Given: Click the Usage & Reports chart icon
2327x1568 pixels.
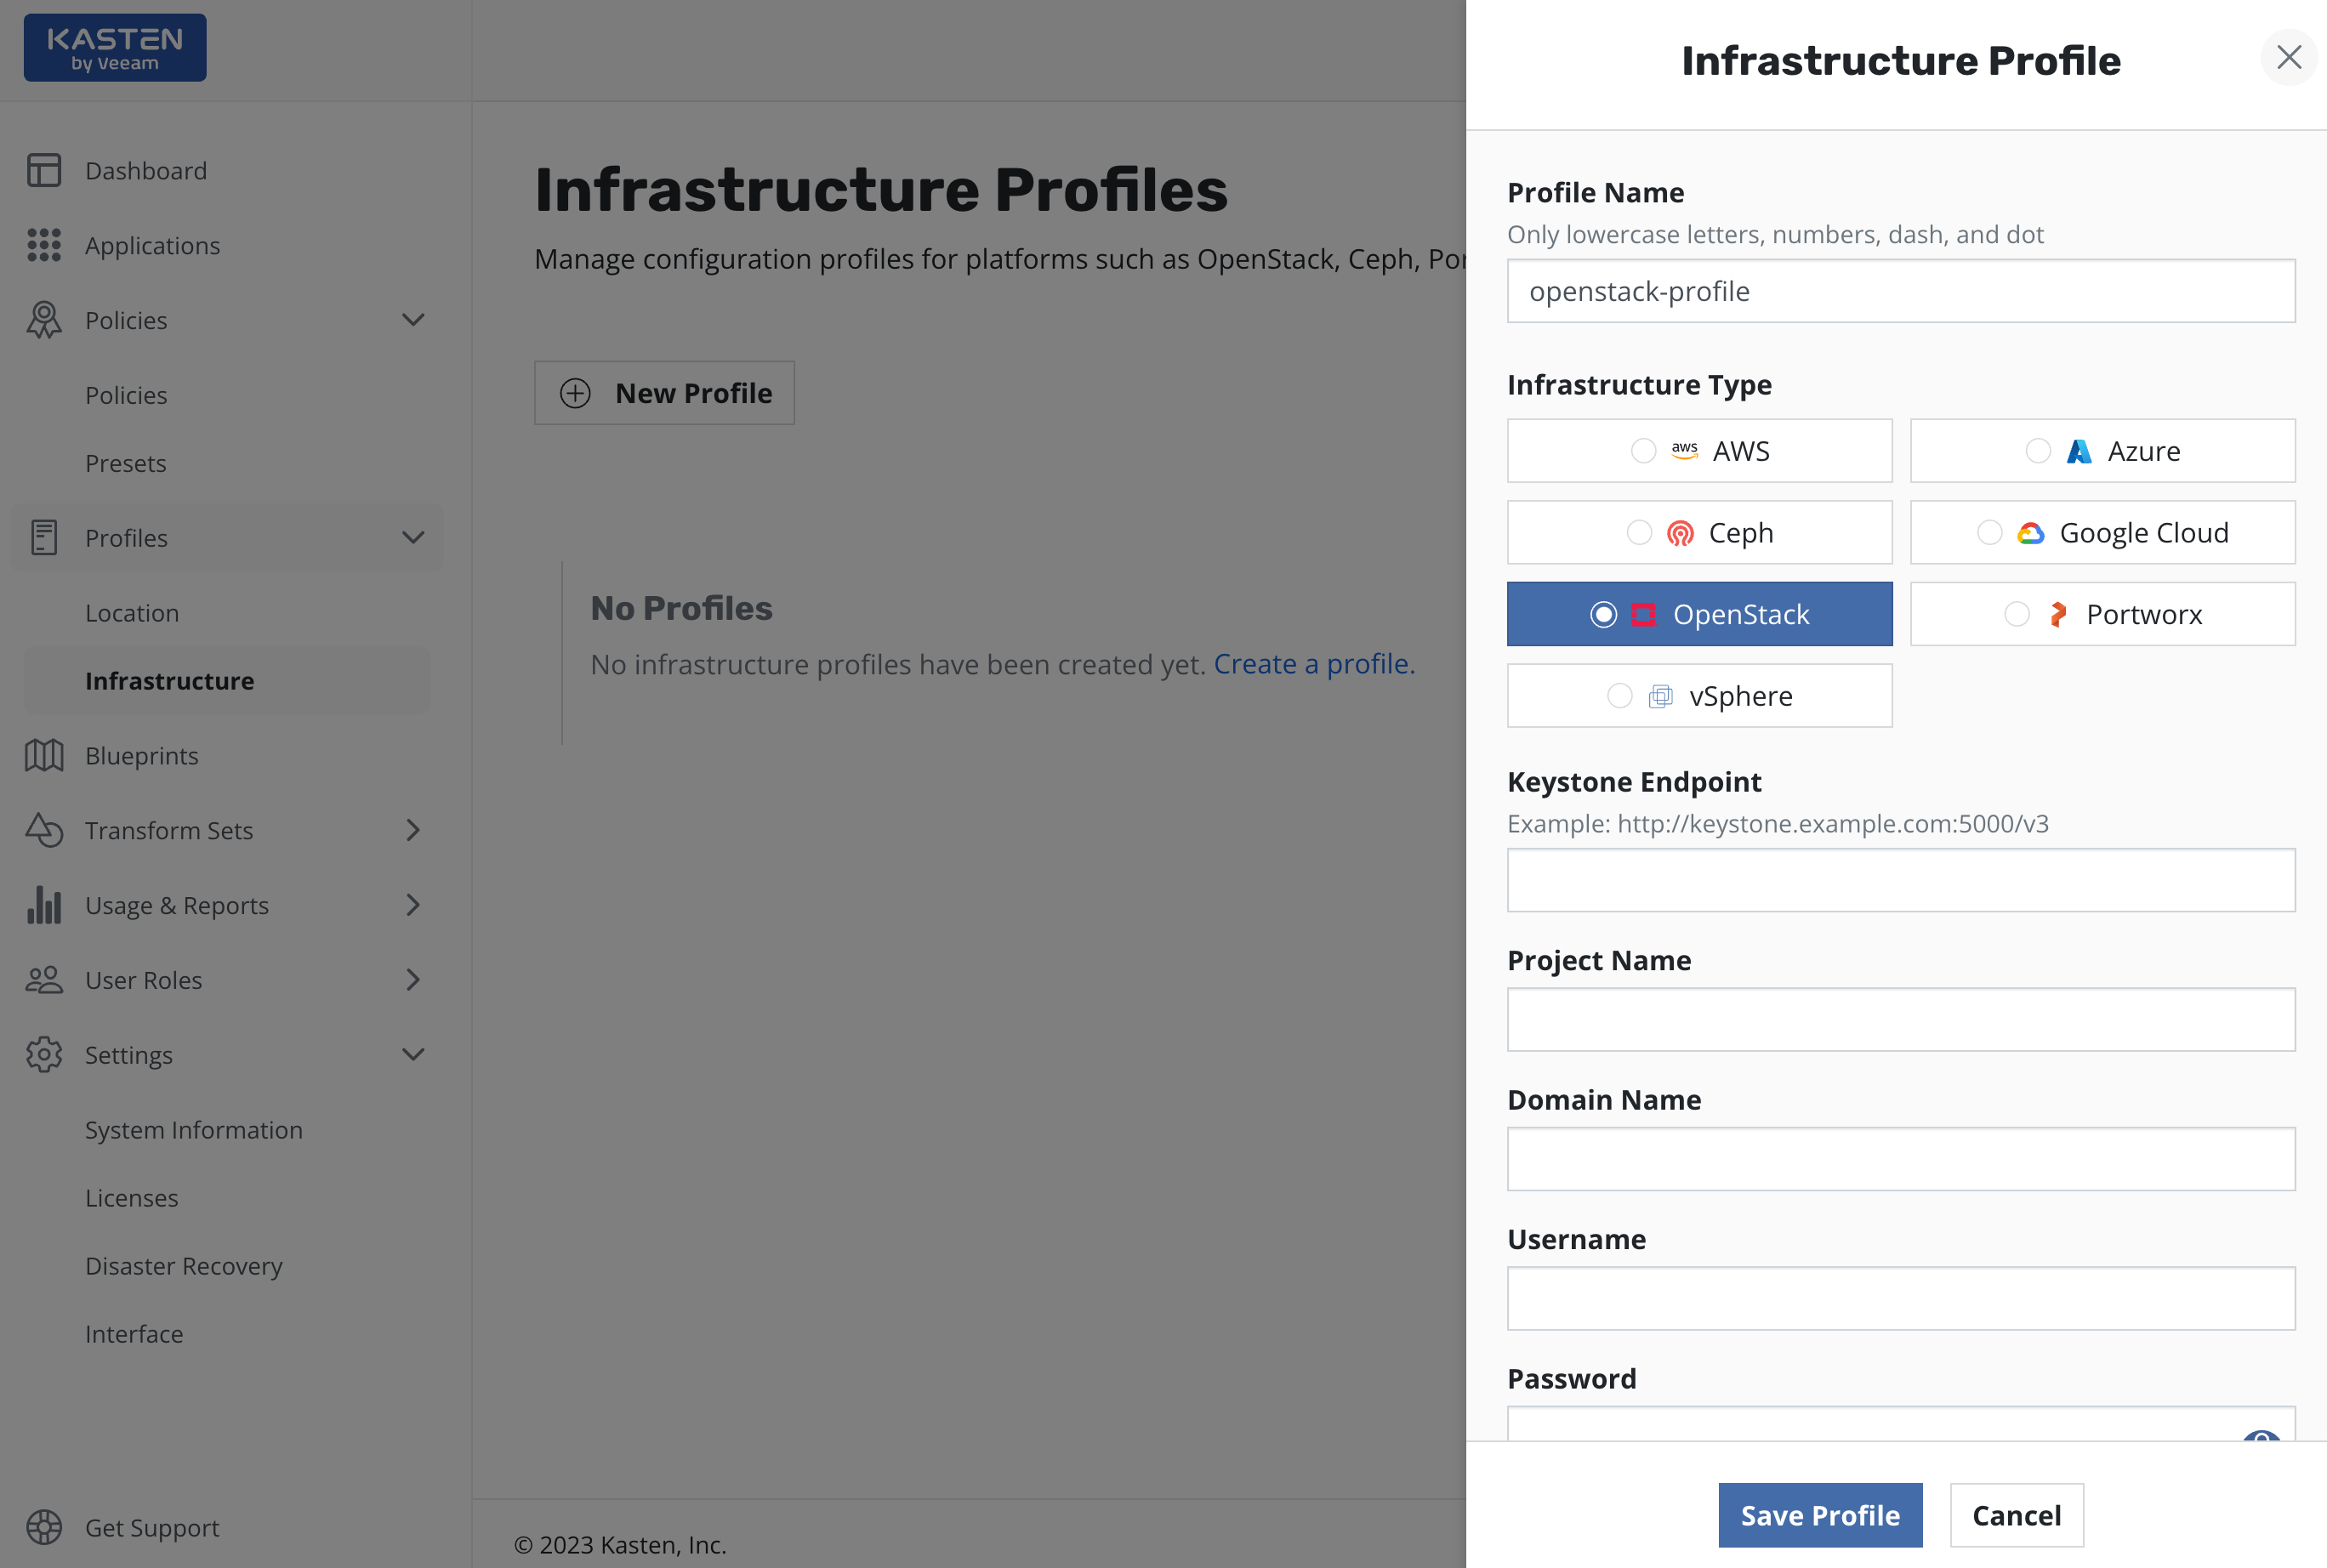Looking at the screenshot, I should (x=44, y=905).
